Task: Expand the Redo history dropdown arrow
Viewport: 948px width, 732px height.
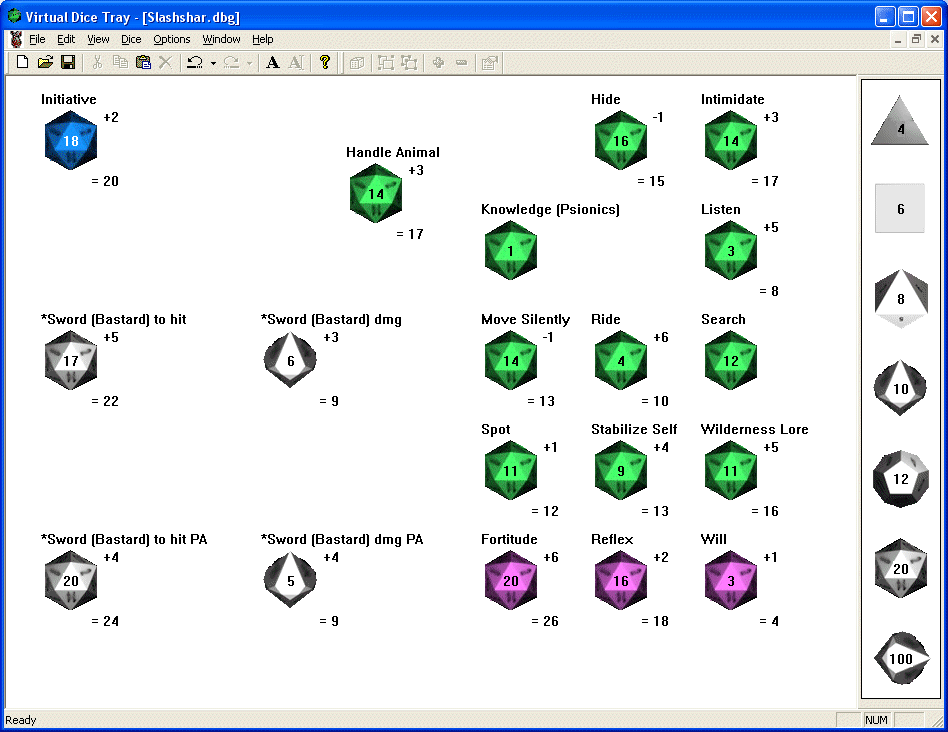Action: click(250, 63)
